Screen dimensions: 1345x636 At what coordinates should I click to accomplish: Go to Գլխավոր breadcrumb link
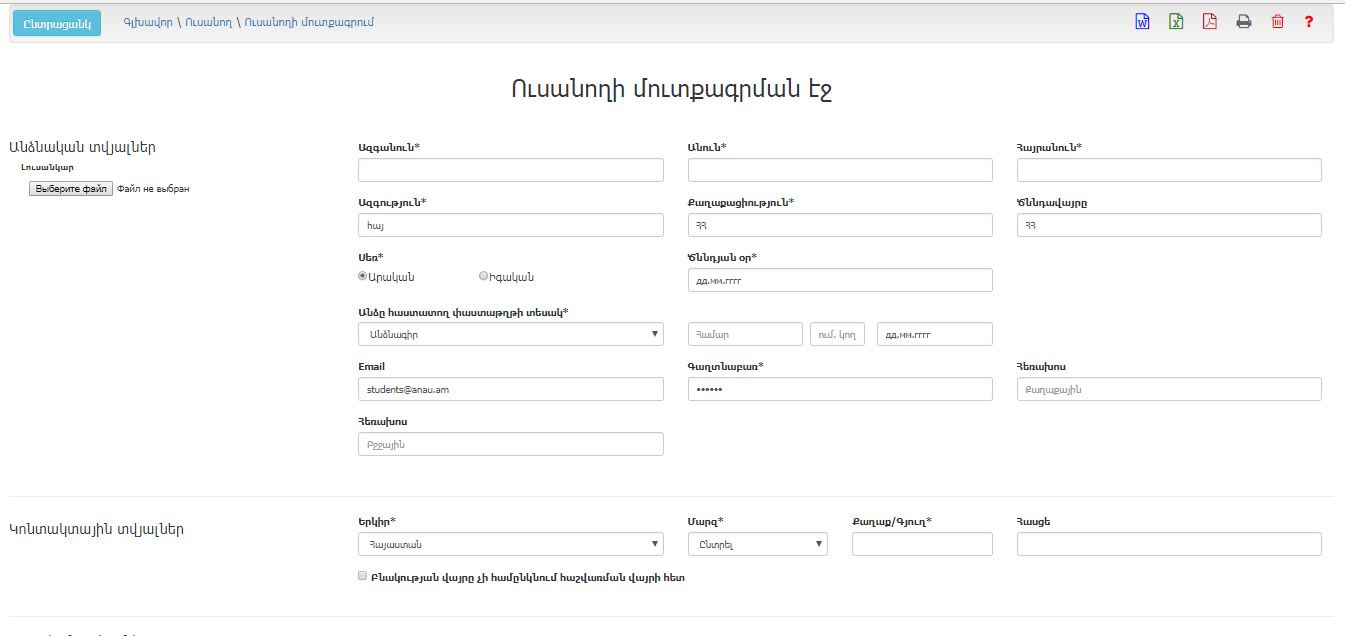(x=147, y=22)
